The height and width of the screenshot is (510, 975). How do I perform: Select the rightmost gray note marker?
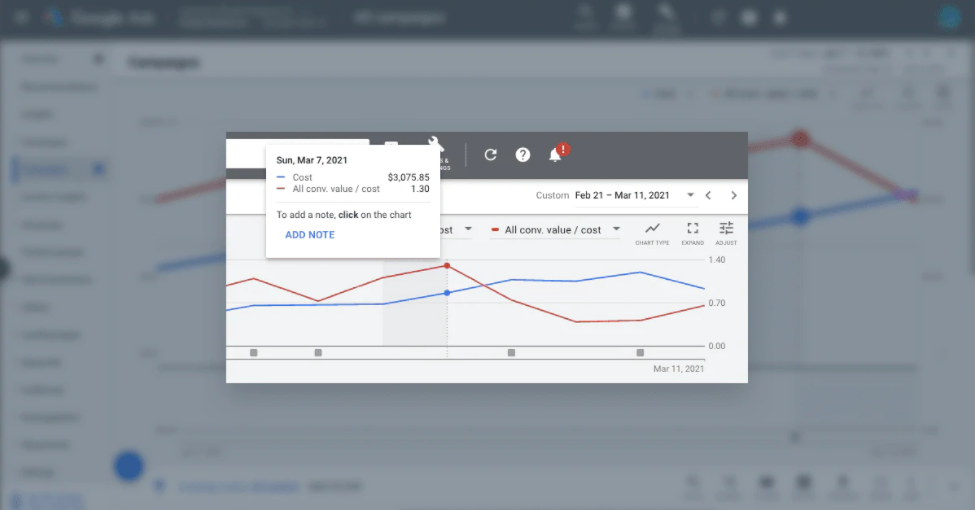[640, 352]
